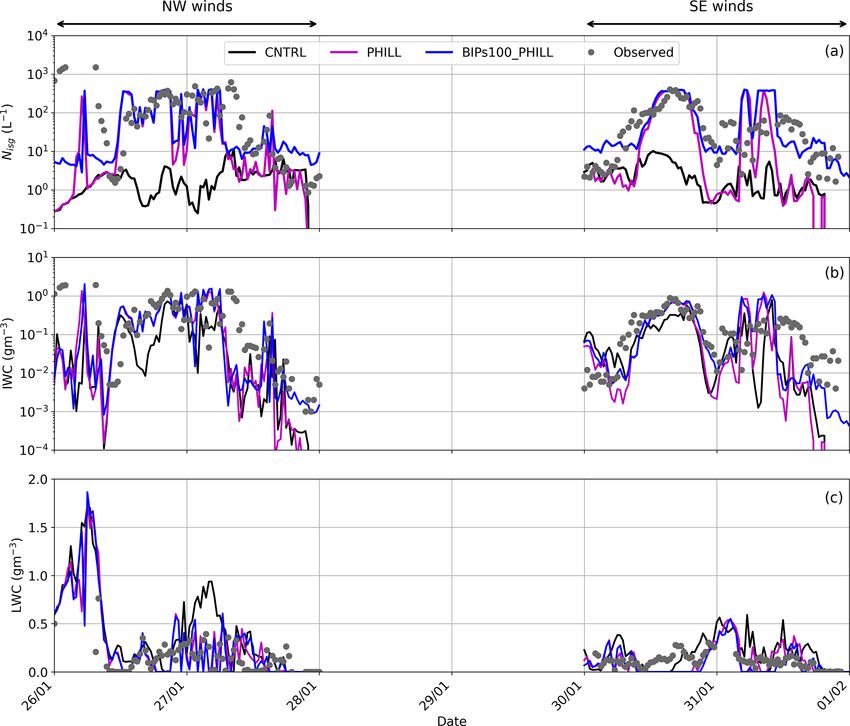
Task: Click the 2.0 tick on LWC axis
Action: click(38, 480)
